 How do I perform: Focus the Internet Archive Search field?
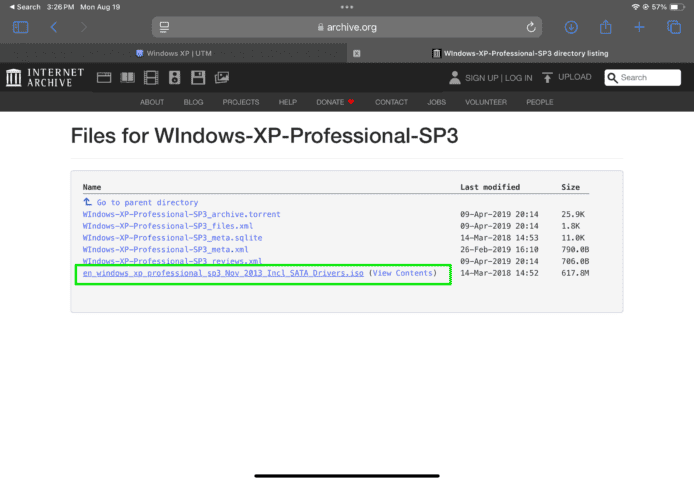click(645, 77)
